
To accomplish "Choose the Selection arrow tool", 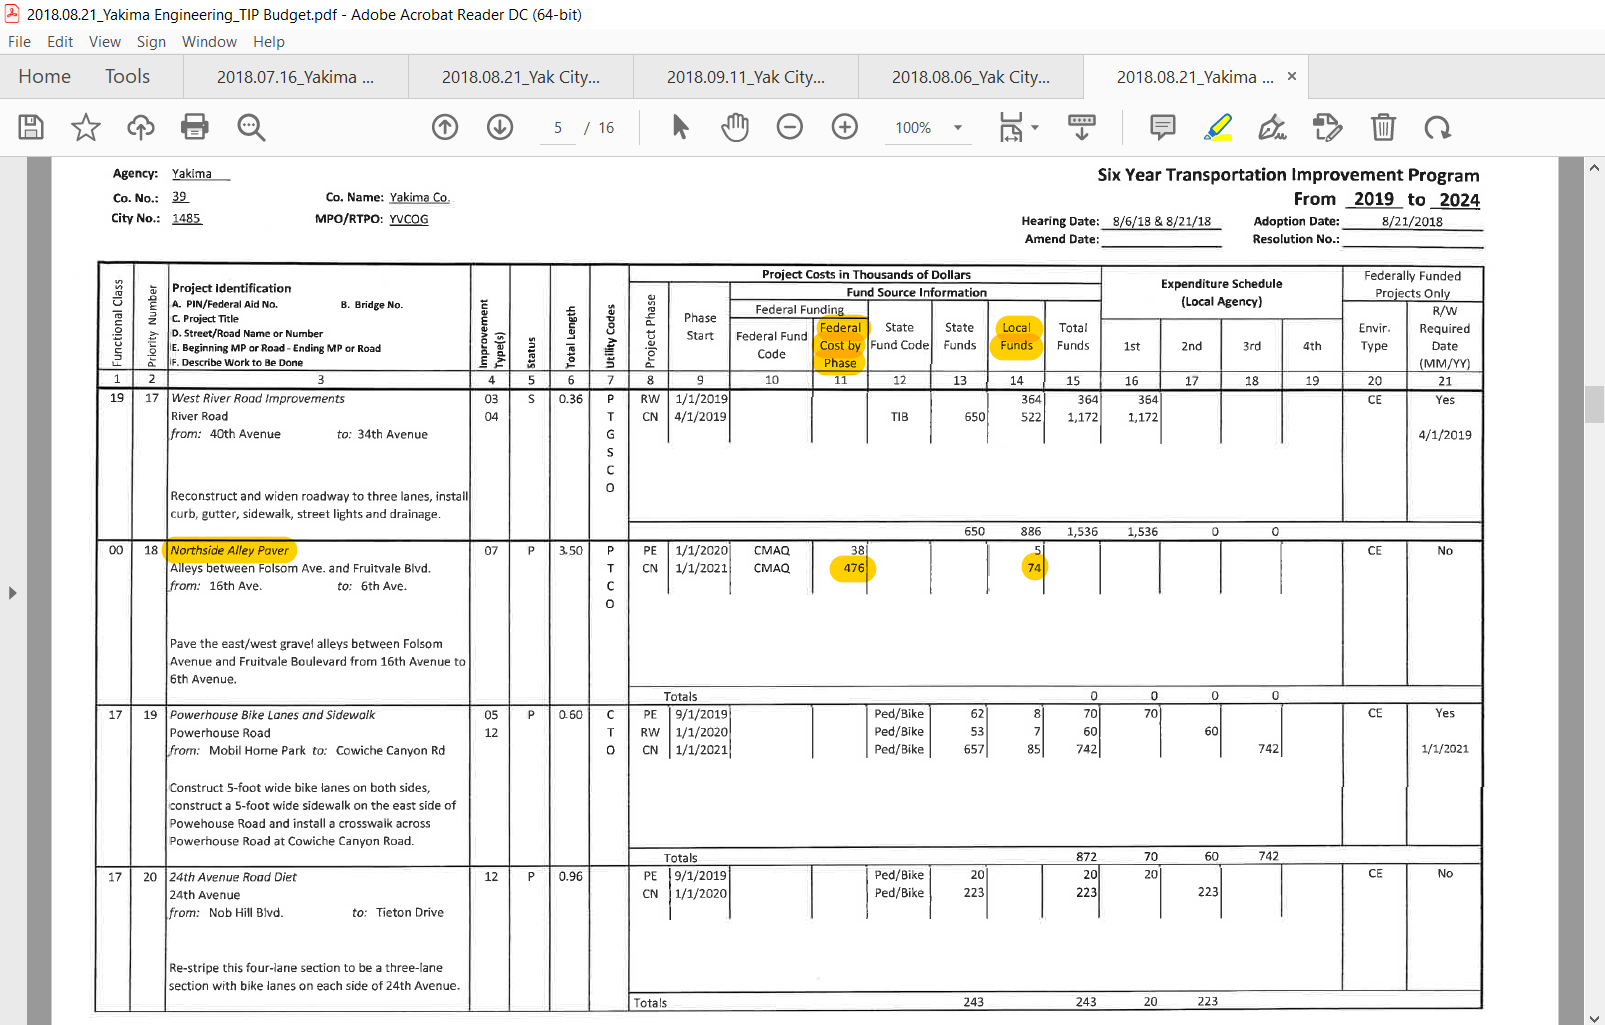I will pos(681,127).
